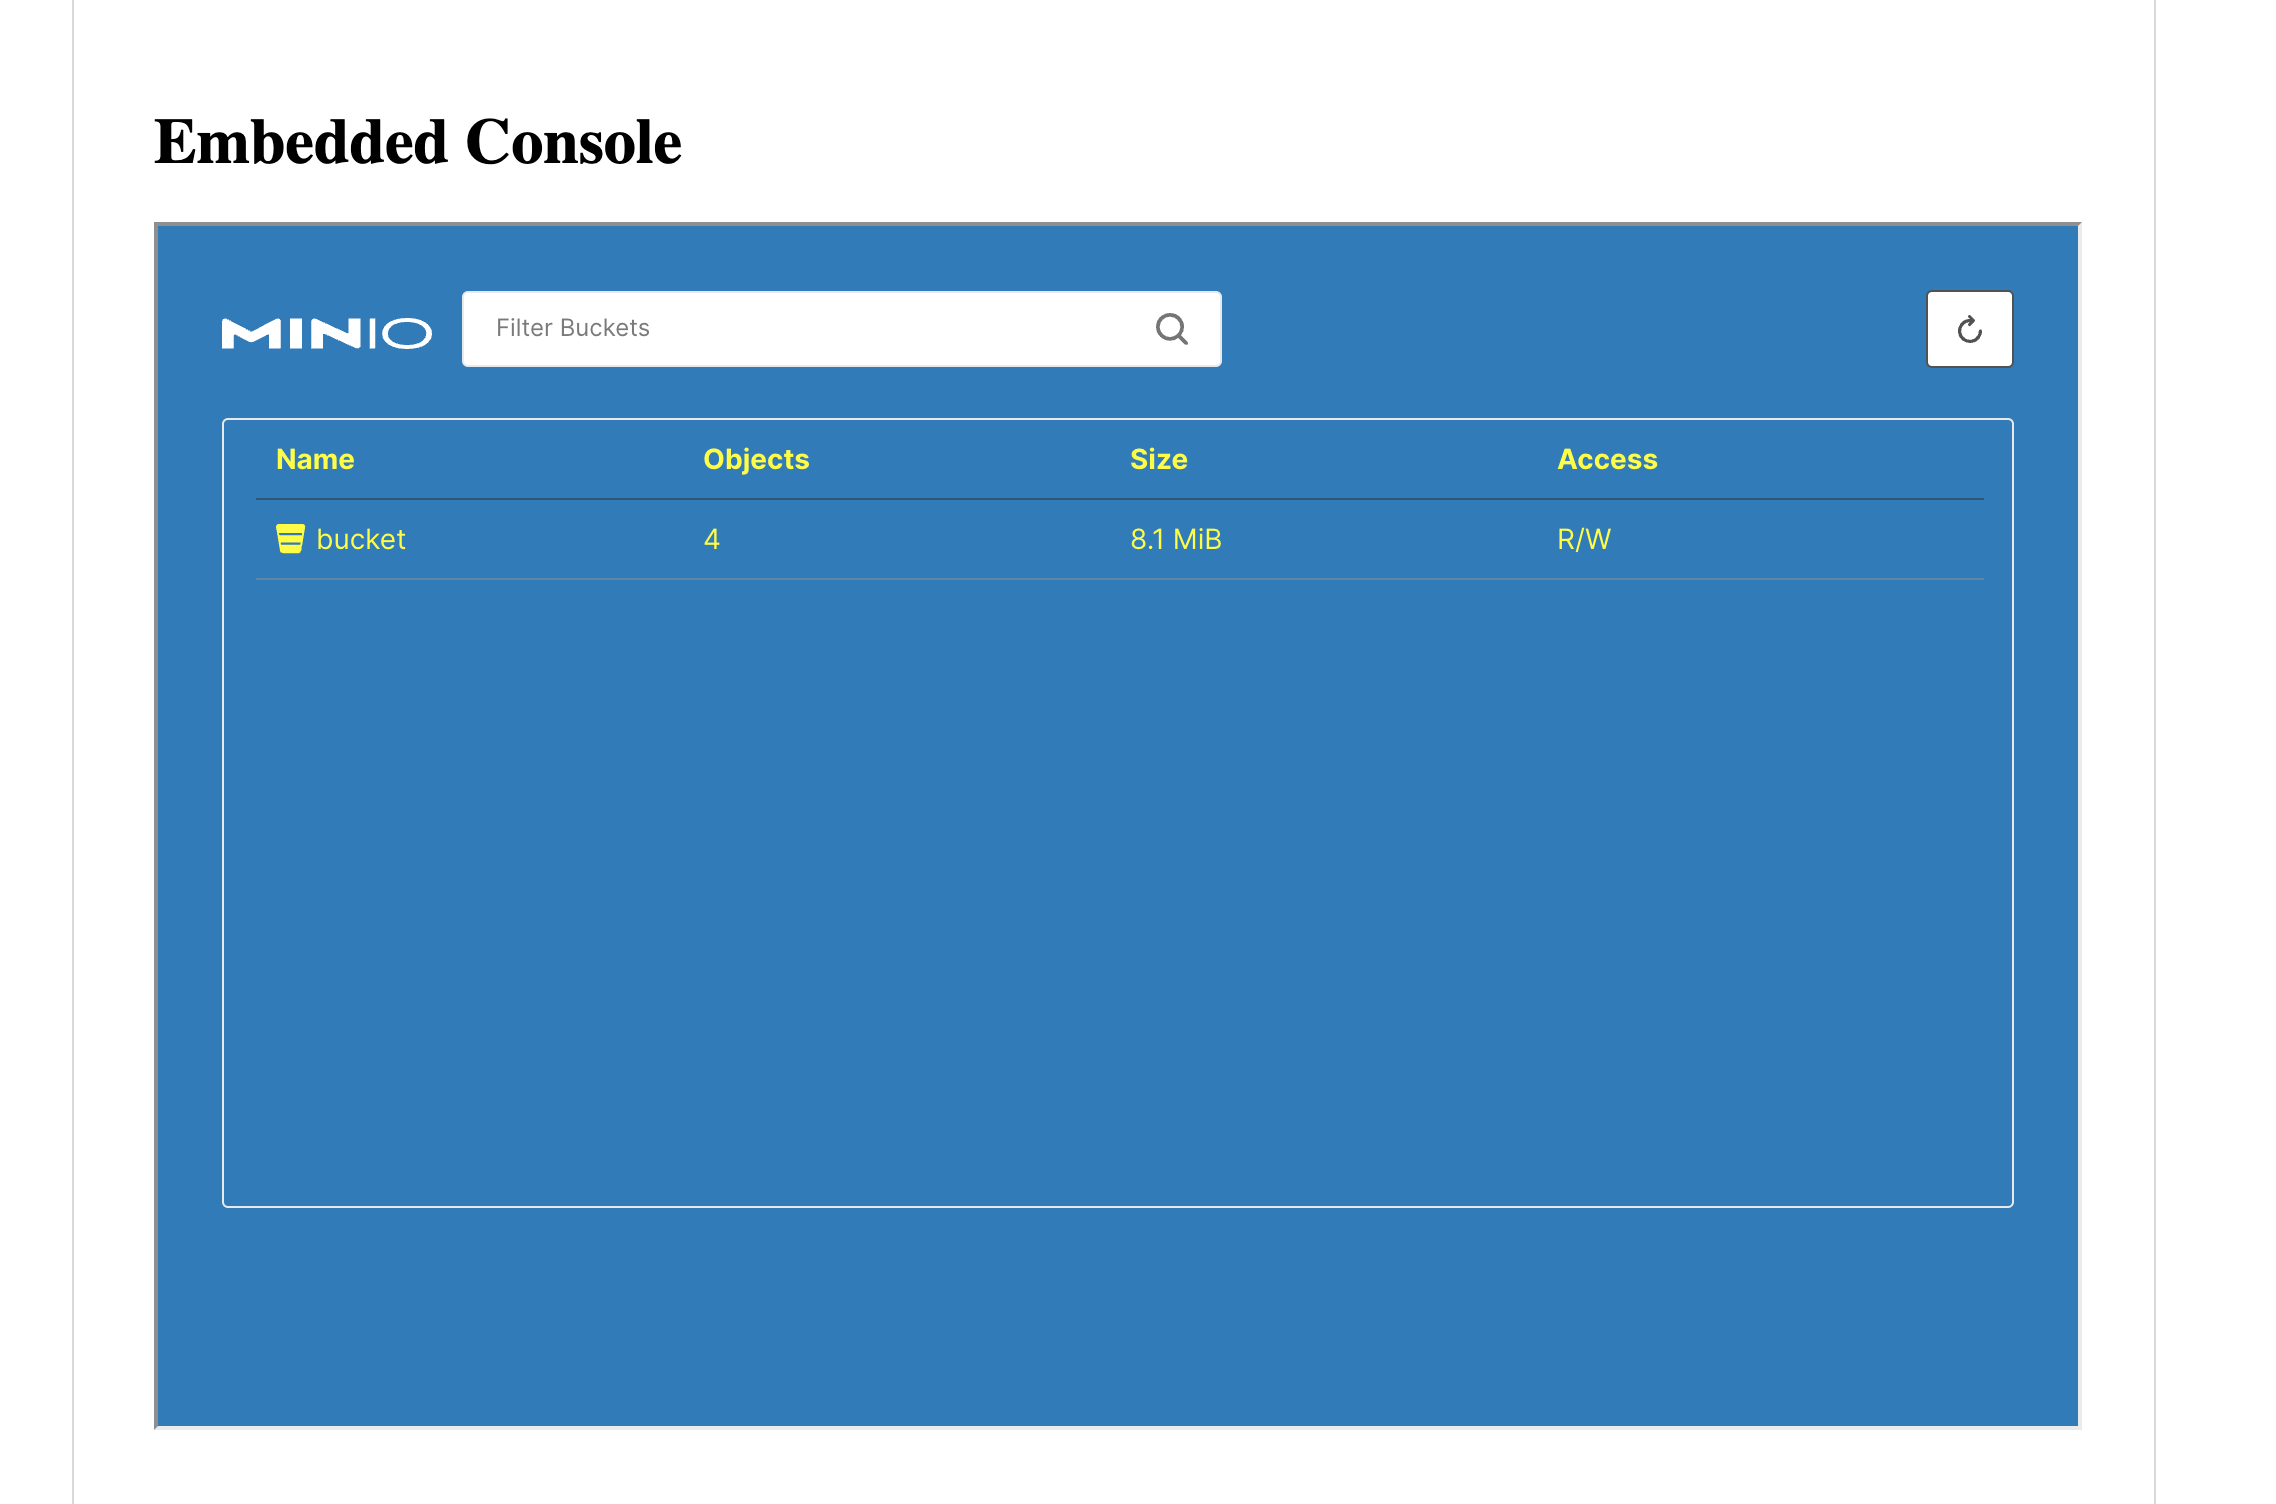The image size is (2276, 1504).
Task: Click the Objects column header
Action: [756, 459]
